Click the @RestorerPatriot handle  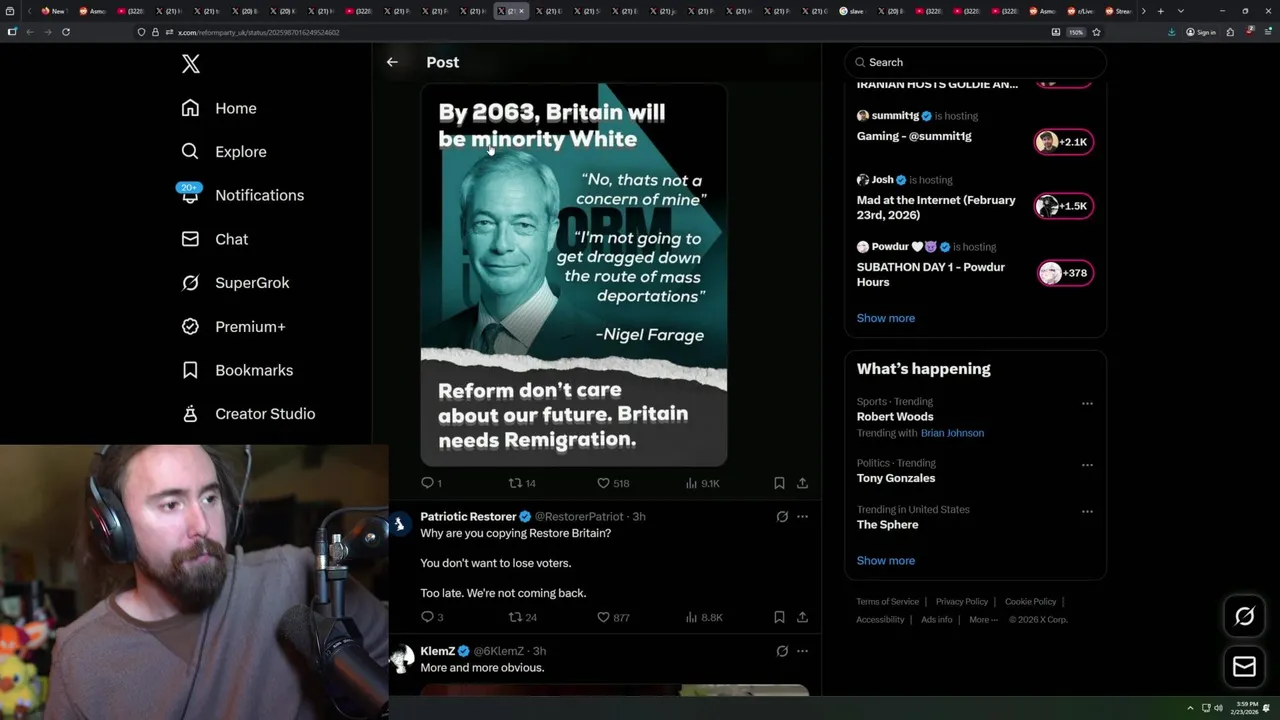click(x=579, y=517)
